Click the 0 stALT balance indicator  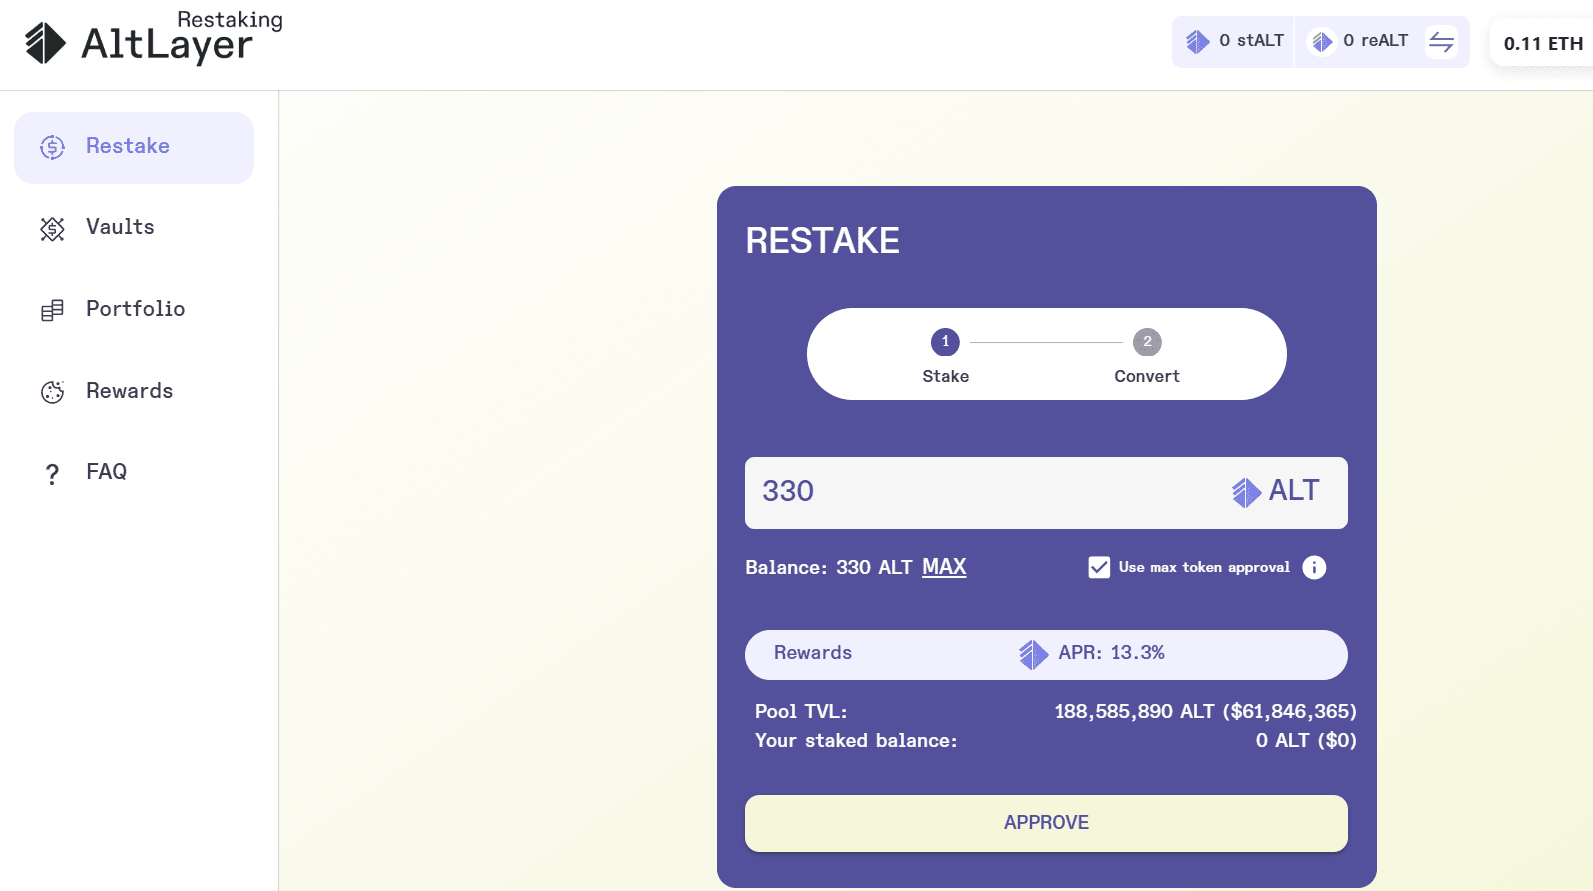pyautogui.click(x=1234, y=41)
